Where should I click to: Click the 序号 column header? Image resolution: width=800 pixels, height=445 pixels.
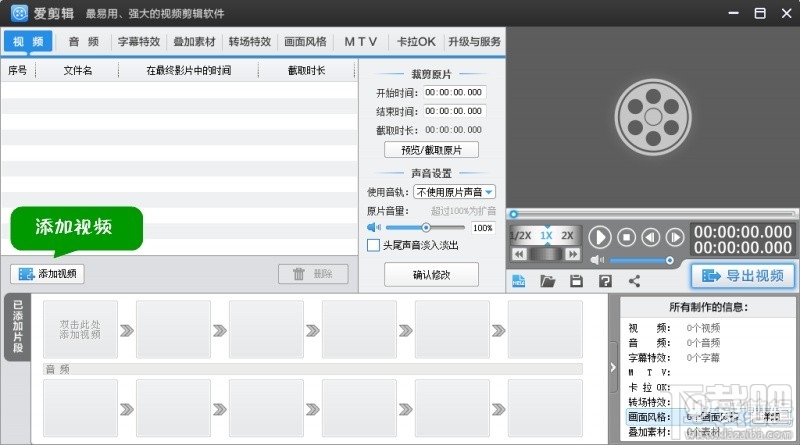point(17,70)
